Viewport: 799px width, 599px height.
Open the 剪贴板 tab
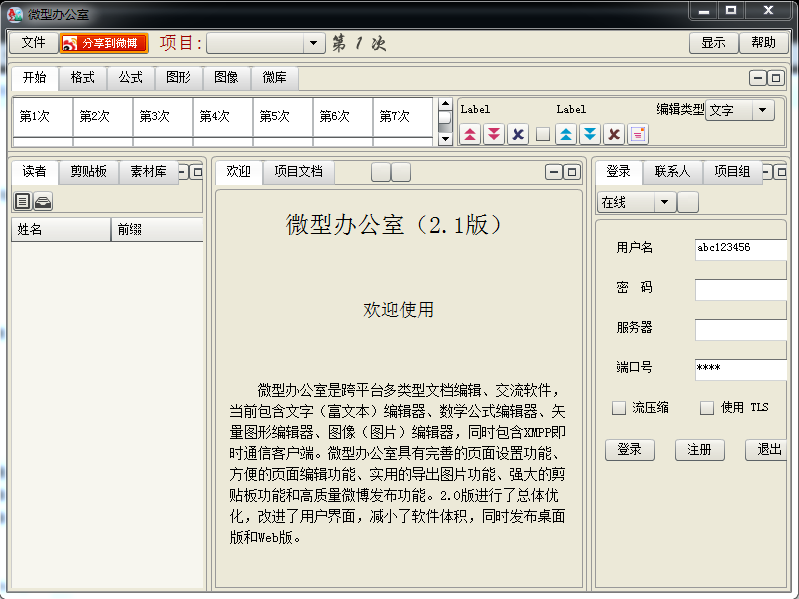89,172
